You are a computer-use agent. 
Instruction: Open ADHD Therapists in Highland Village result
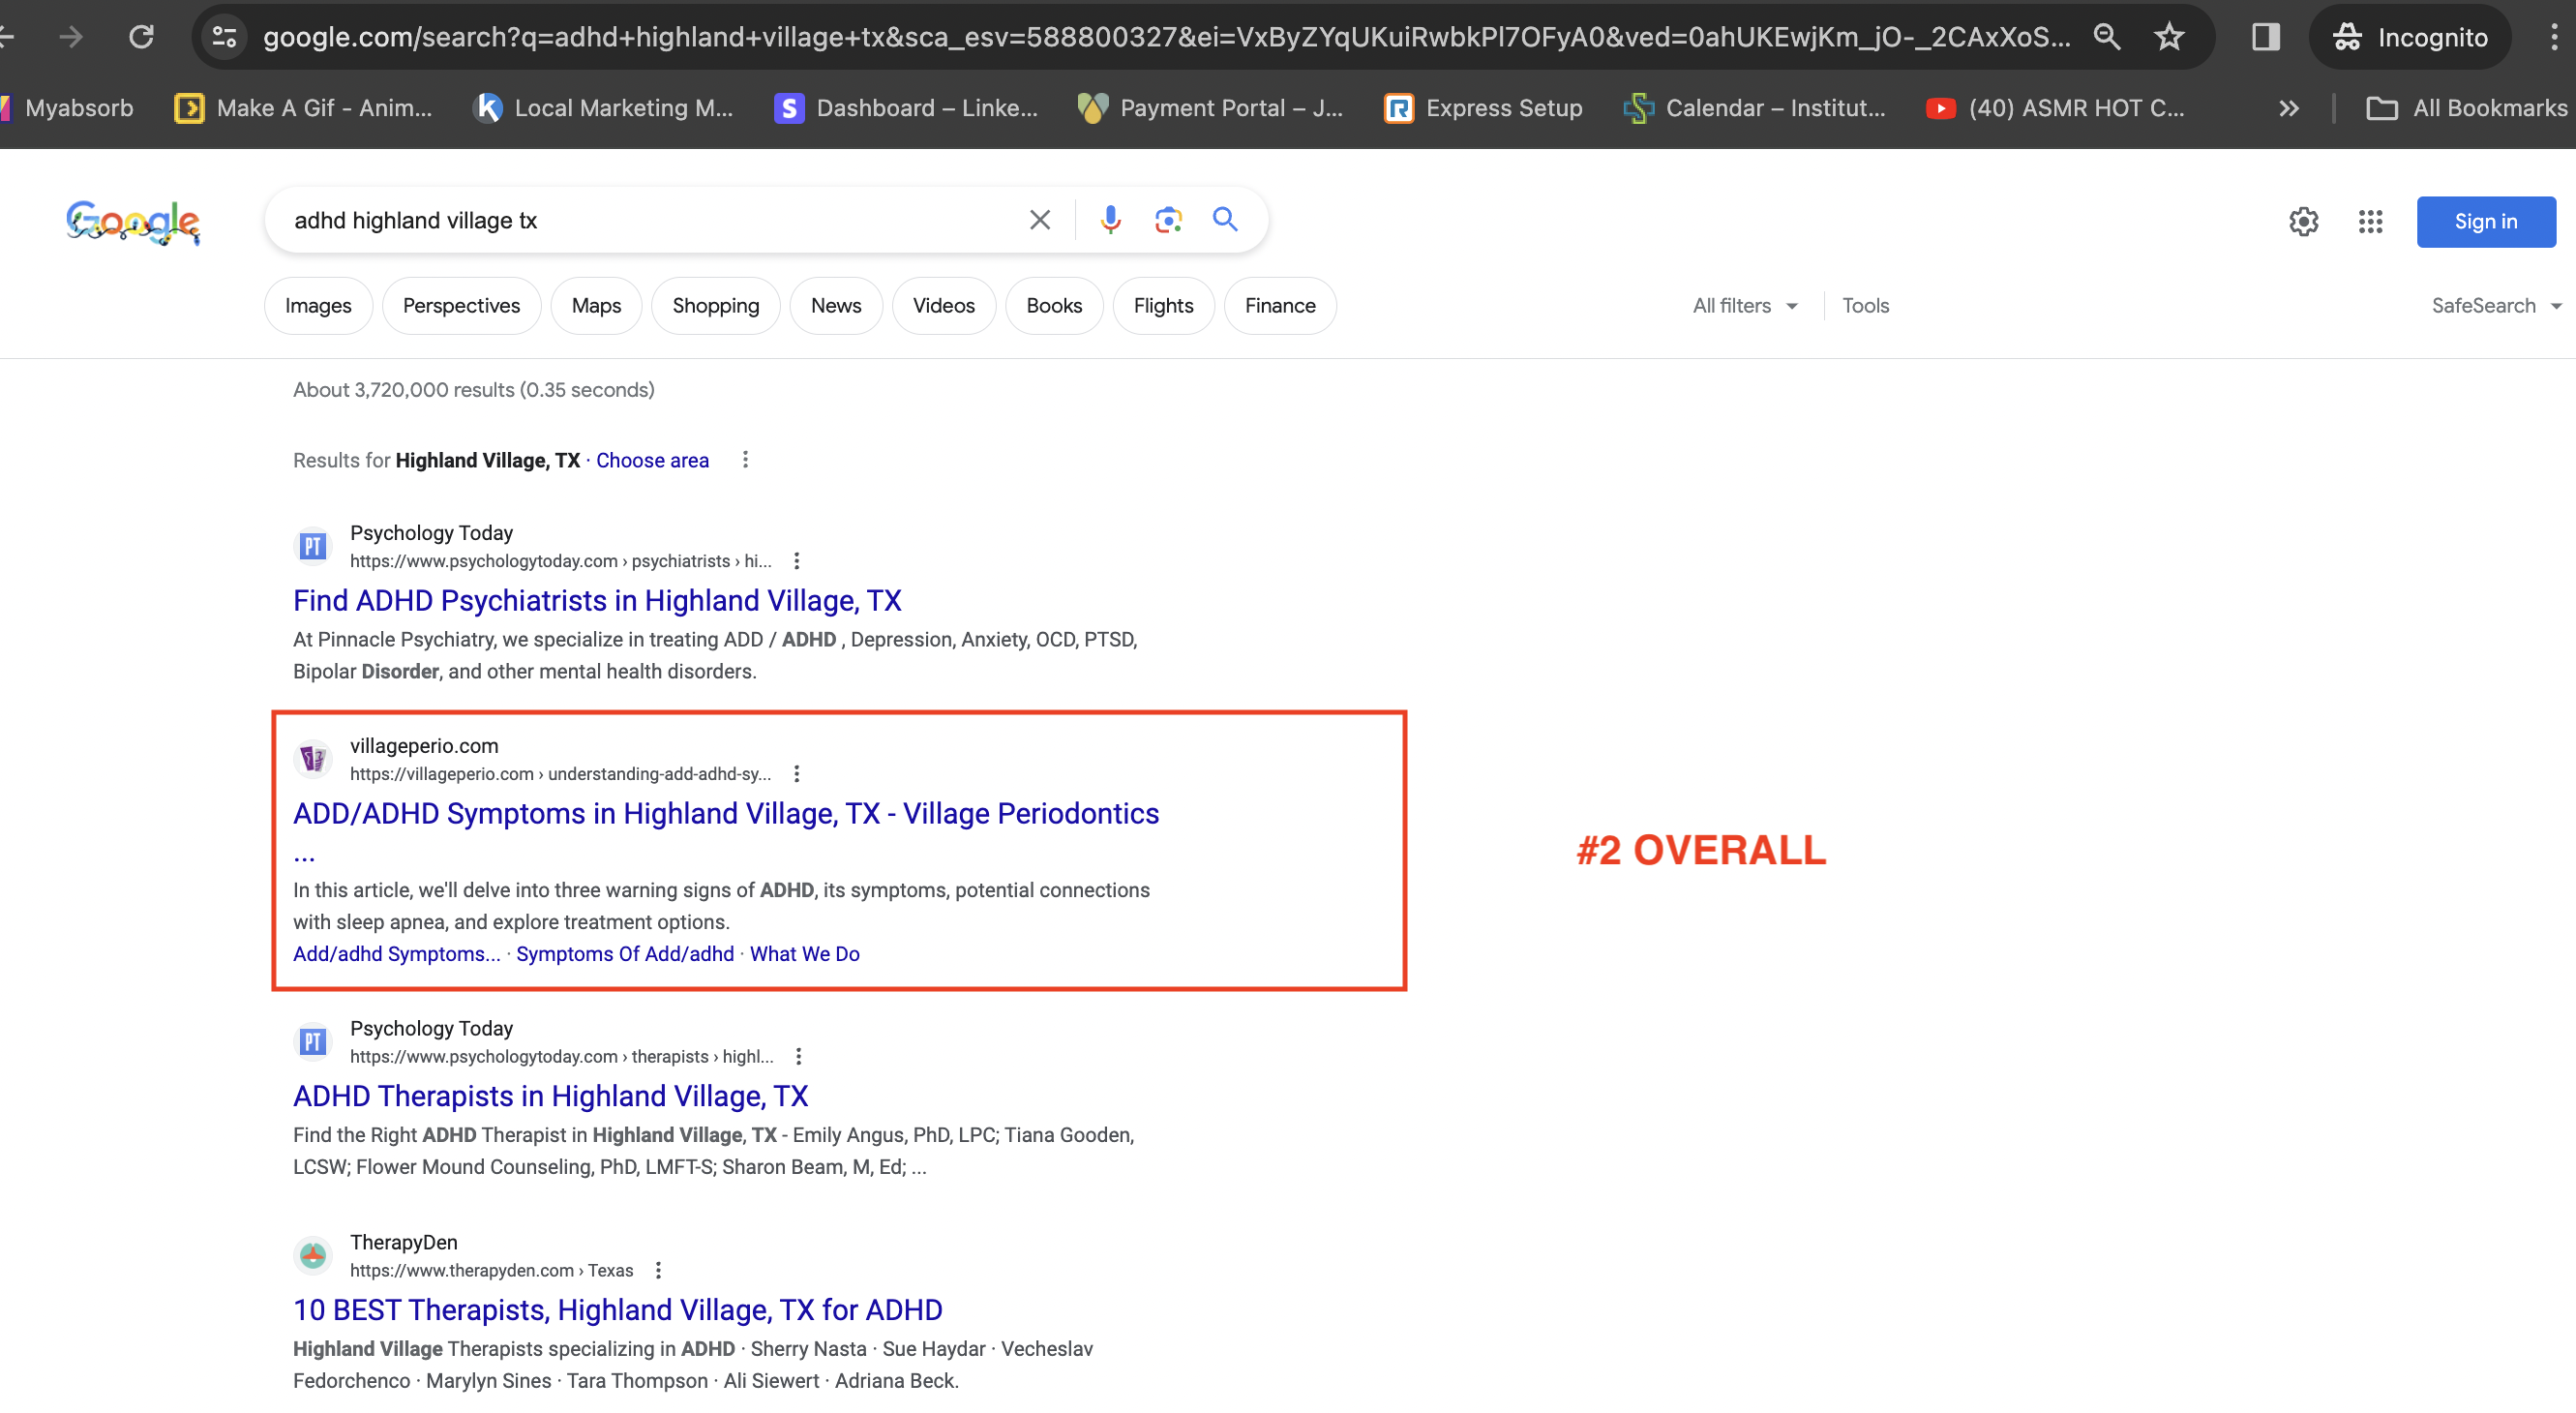point(550,1097)
